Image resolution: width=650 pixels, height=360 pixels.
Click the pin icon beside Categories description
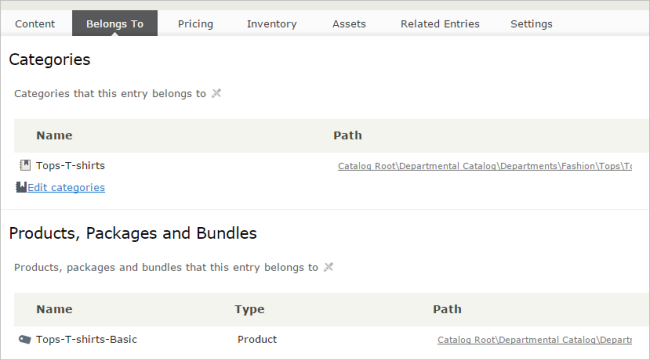point(216,93)
